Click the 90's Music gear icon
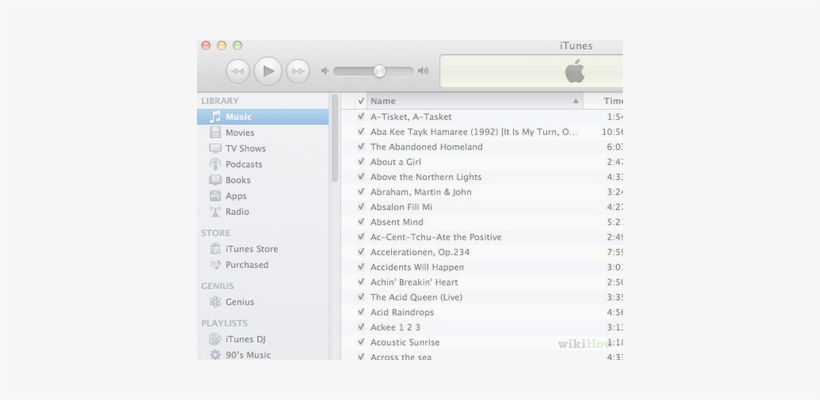820x400 pixels. pos(215,355)
